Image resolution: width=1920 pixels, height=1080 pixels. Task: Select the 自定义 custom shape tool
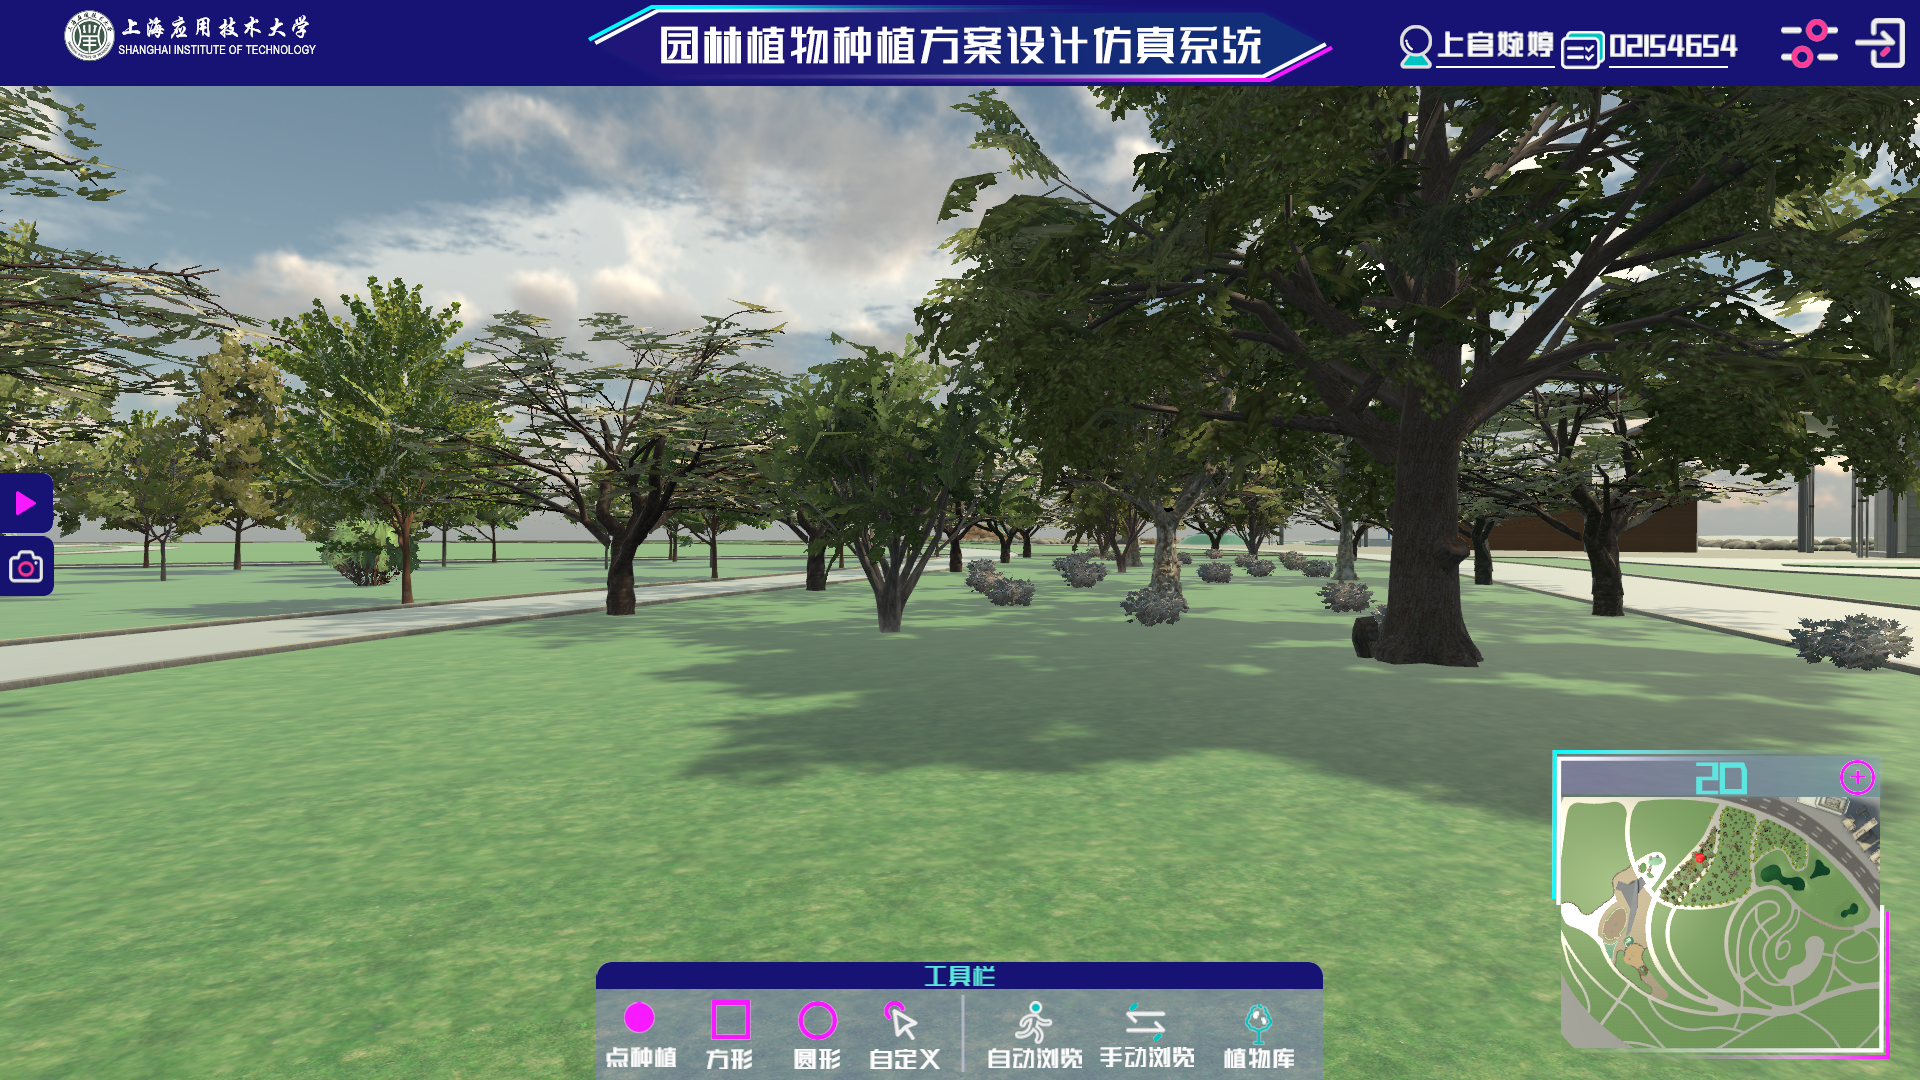904,1035
